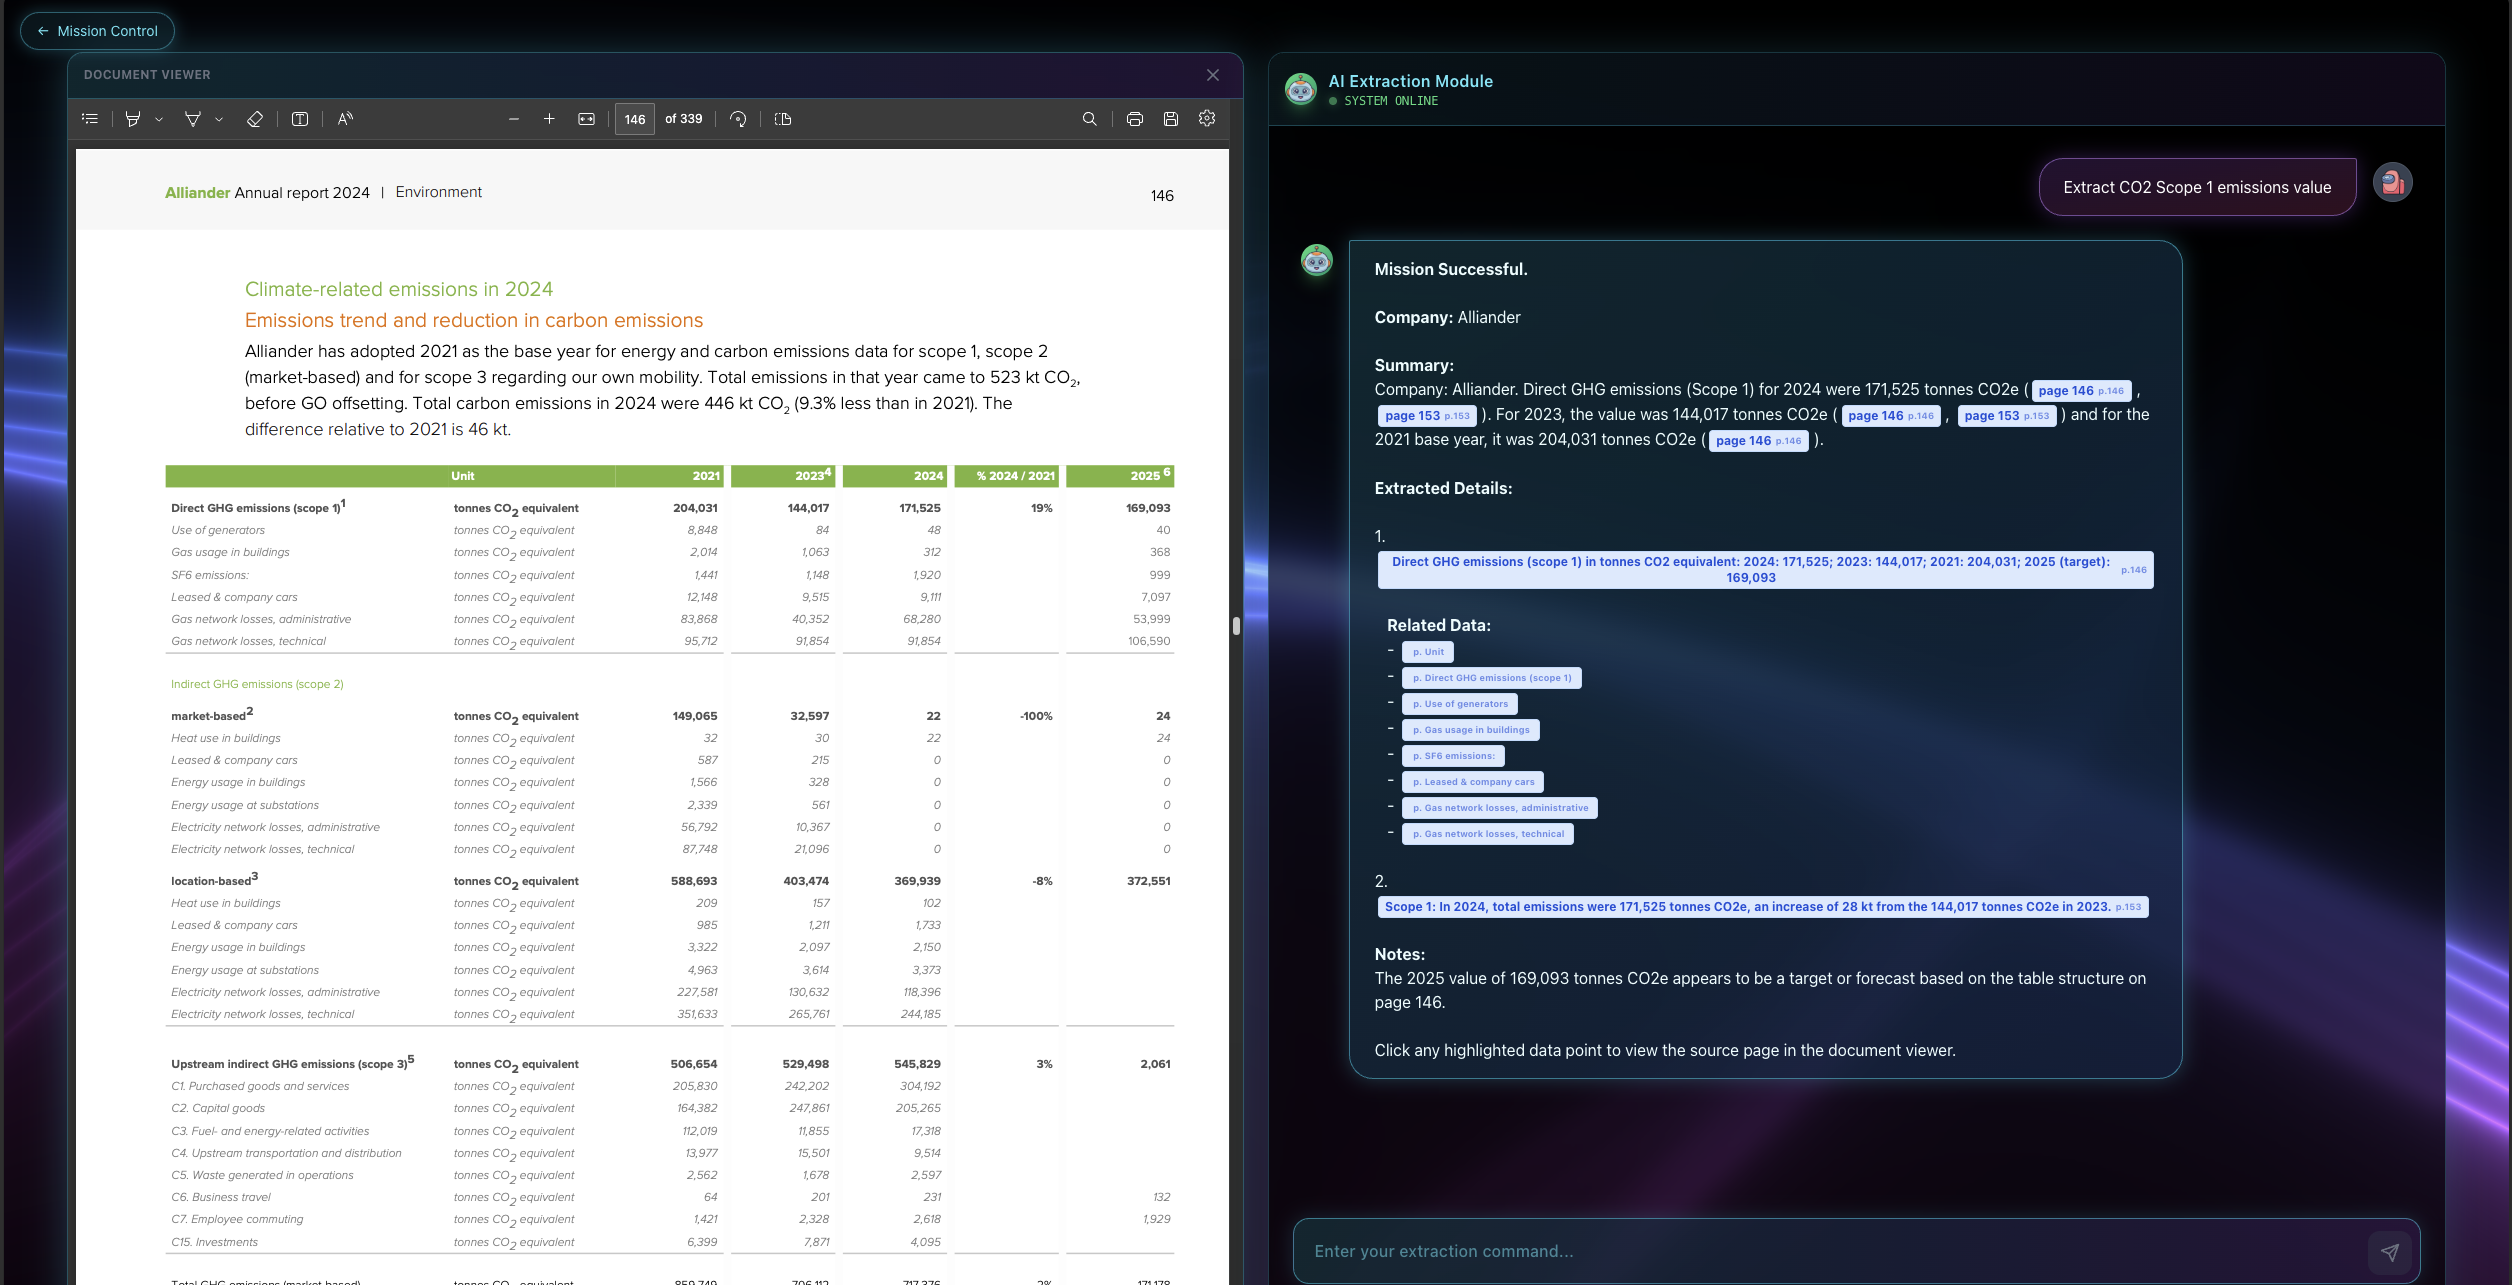Image resolution: width=2512 pixels, height=1285 pixels.
Task: Click the add text tool
Action: point(299,119)
